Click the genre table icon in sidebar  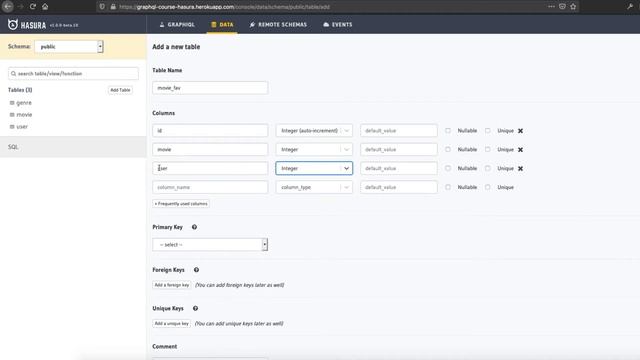coord(12,103)
